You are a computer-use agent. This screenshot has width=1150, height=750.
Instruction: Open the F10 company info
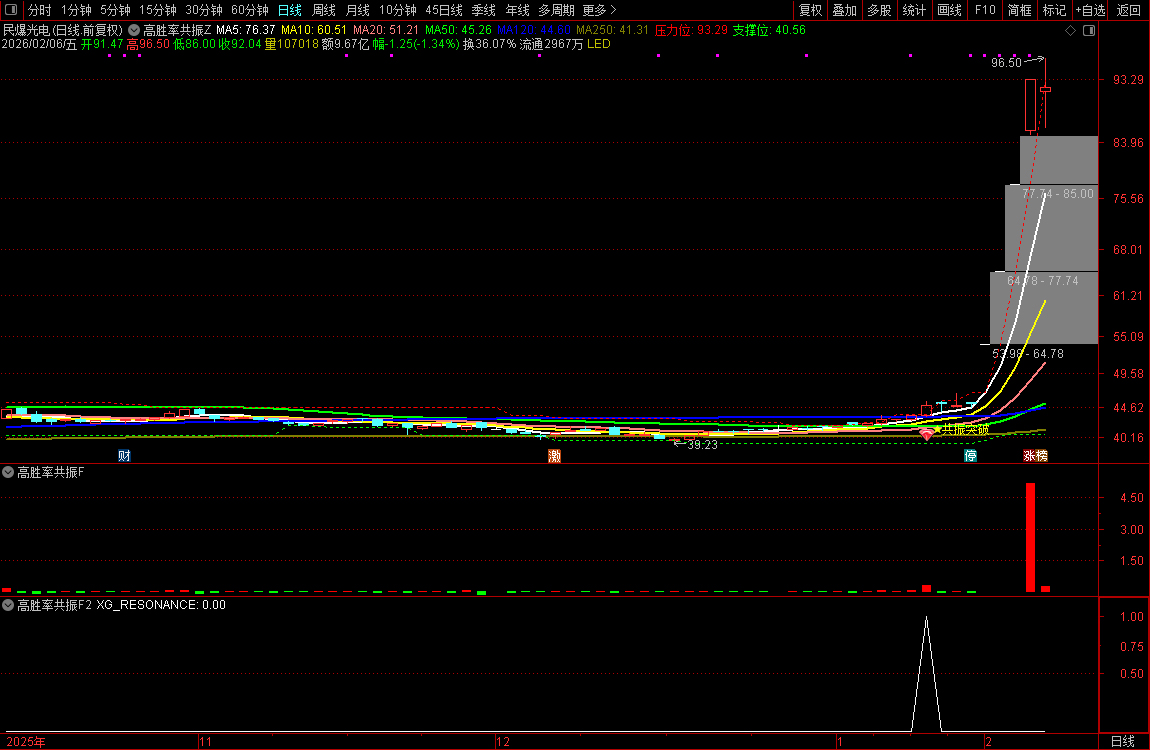984,10
